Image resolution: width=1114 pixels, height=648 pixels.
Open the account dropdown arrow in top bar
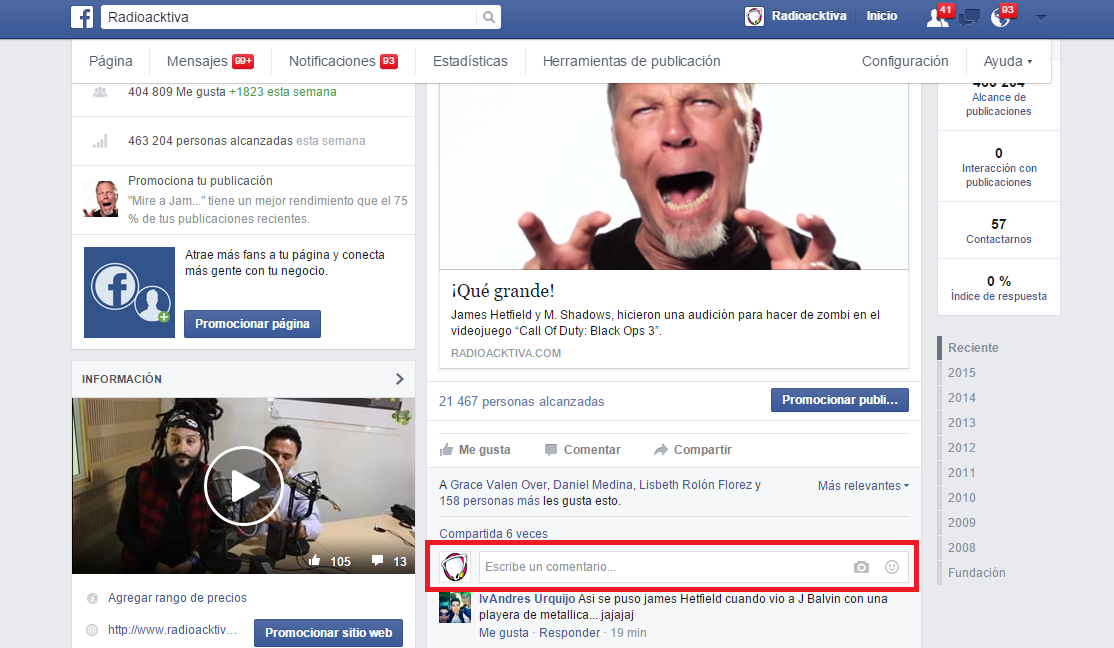[x=1042, y=17]
